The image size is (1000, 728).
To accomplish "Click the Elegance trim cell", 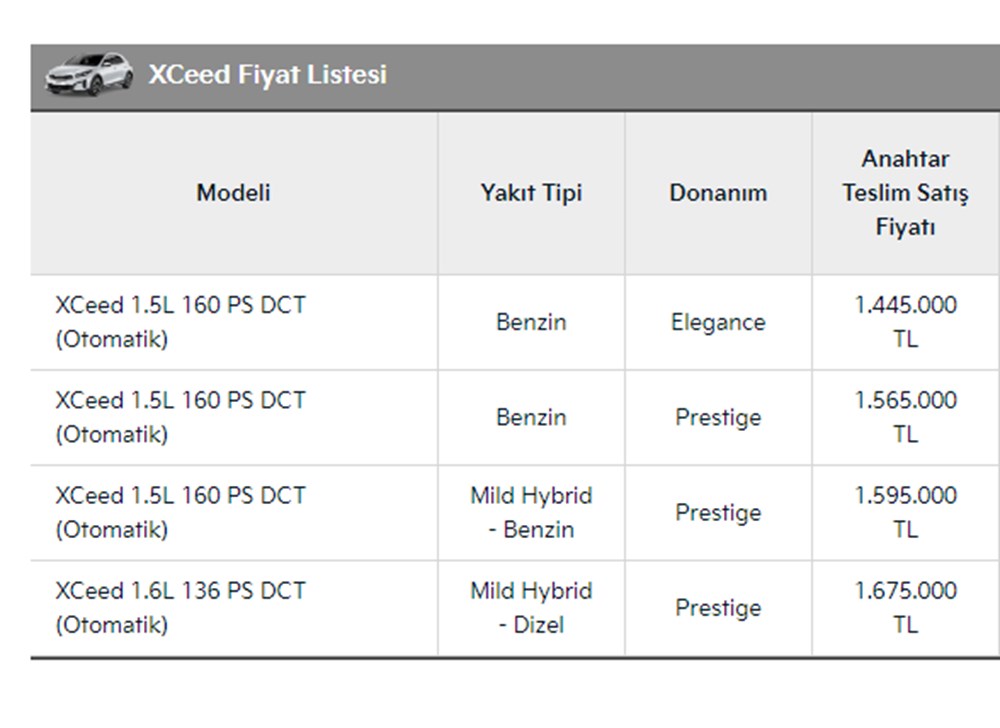I will (718, 322).
